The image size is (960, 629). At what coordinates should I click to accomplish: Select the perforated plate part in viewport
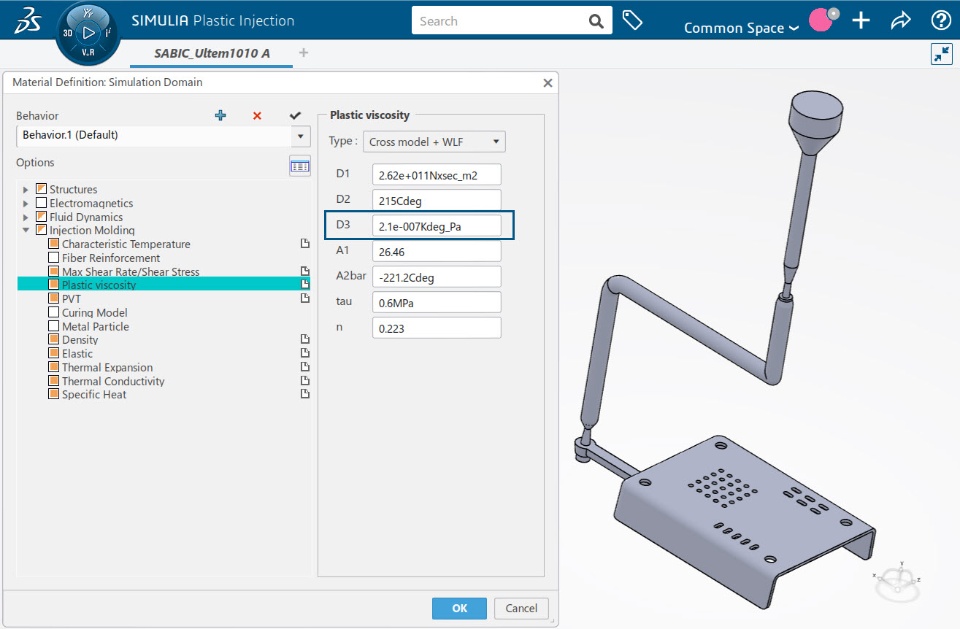pos(744,520)
